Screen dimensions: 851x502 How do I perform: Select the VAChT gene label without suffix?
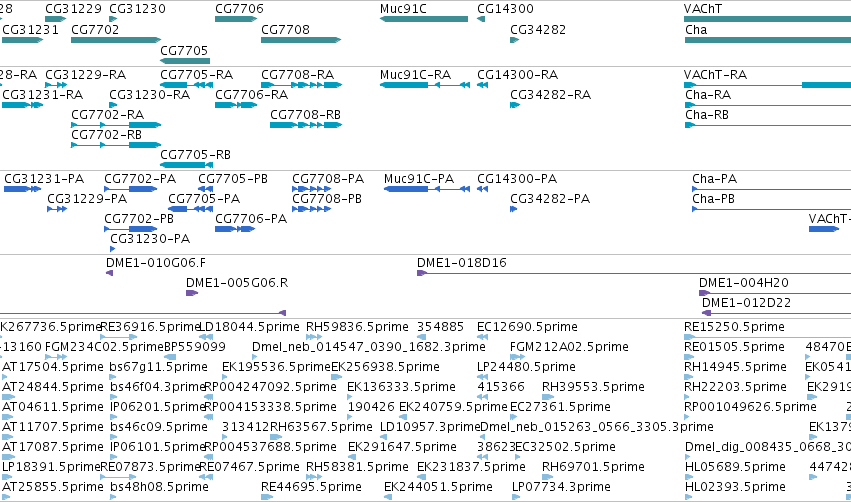coord(703,9)
